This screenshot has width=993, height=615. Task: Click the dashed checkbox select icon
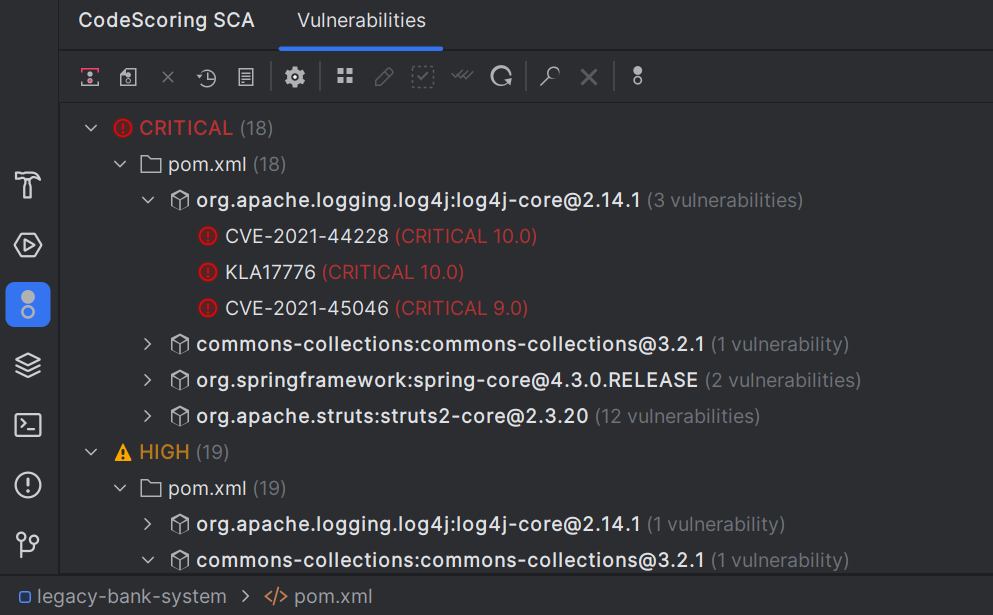422,77
